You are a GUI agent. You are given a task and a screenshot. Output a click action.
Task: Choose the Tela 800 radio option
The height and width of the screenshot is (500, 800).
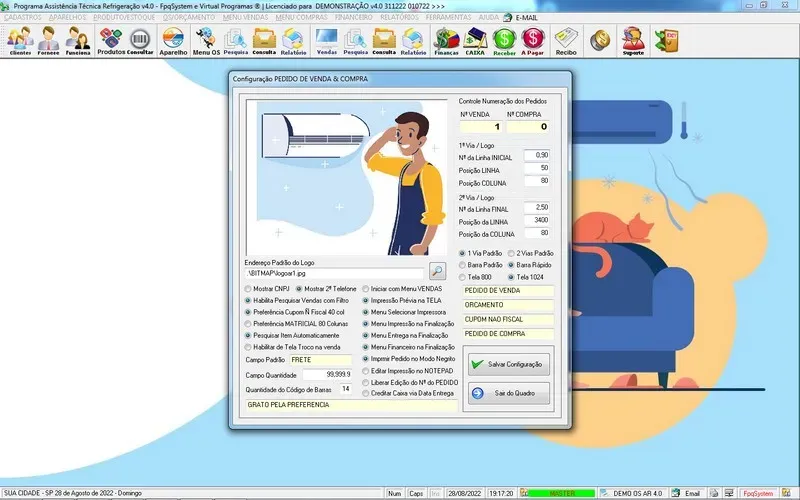tap(462, 276)
